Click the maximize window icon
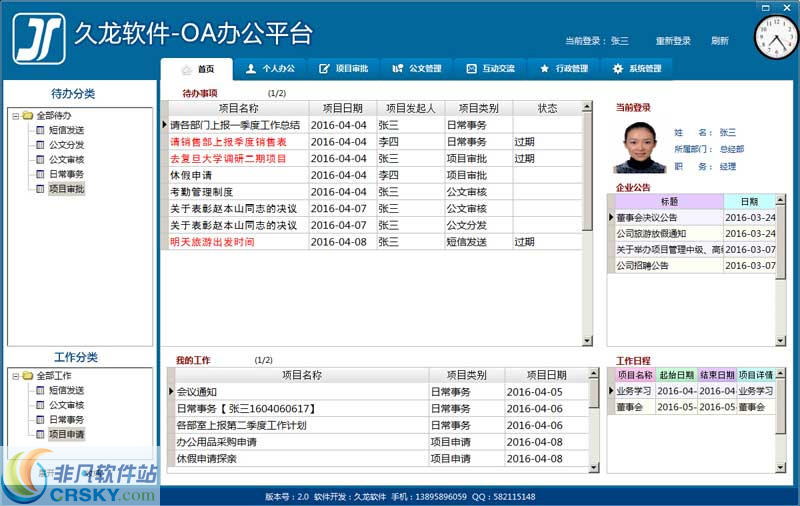Image resolution: width=800 pixels, height=506 pixels. [x=765, y=7]
